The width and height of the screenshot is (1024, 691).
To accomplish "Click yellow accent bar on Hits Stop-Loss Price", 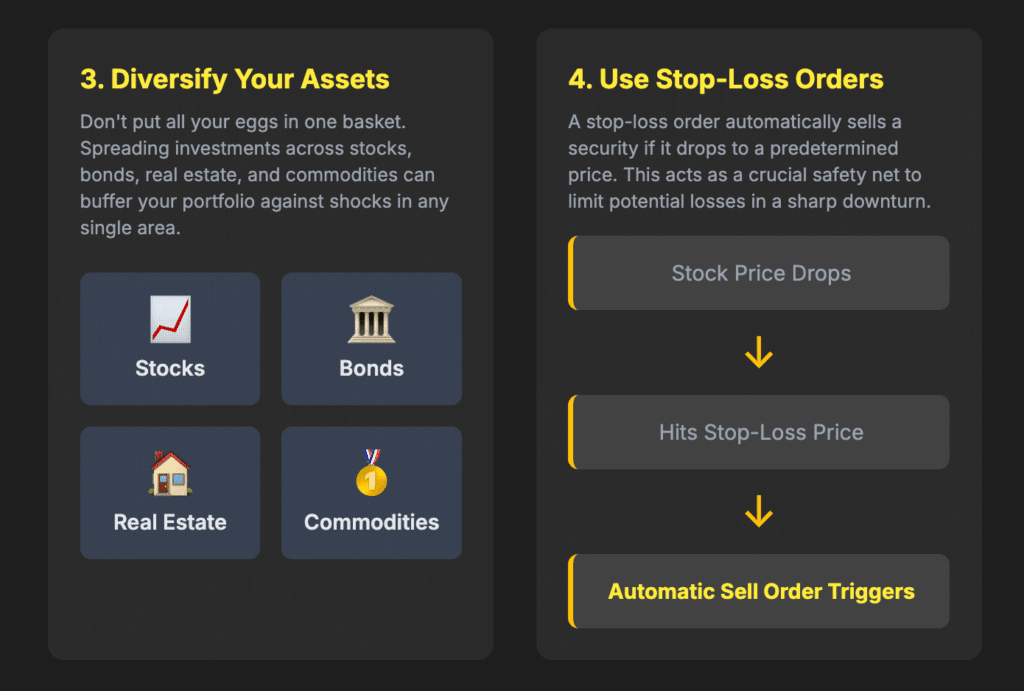I will click(571, 432).
